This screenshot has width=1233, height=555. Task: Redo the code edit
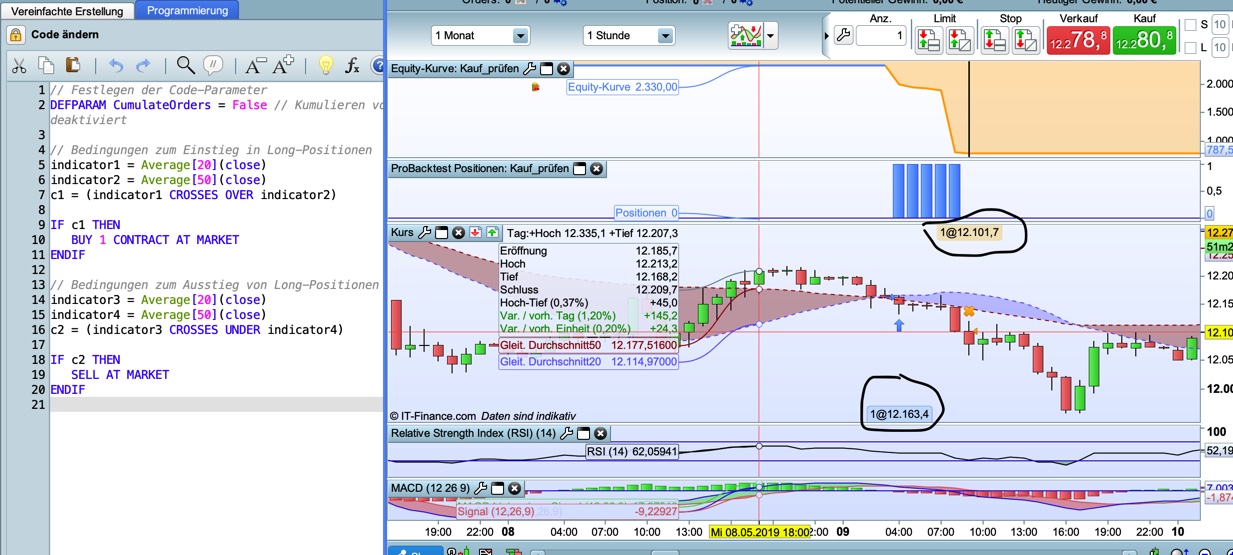click(x=143, y=66)
